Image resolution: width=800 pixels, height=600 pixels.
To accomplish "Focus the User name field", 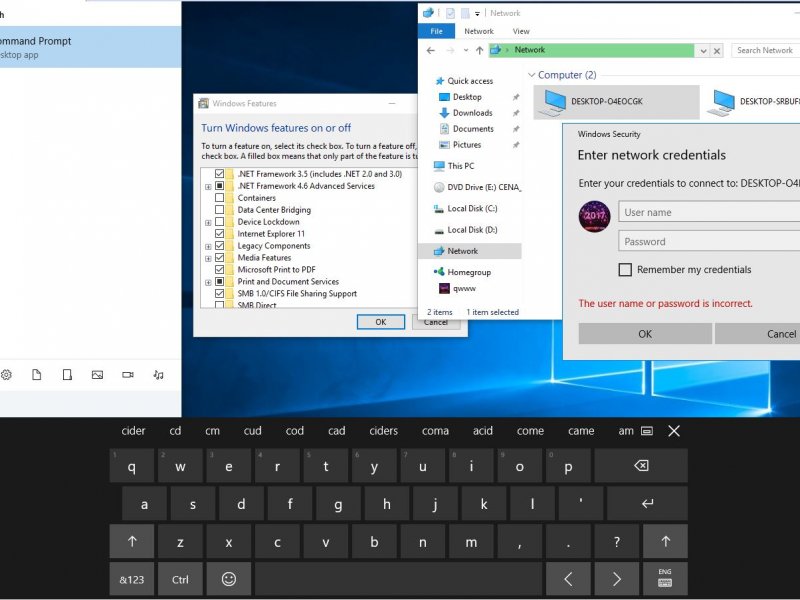I will [x=709, y=212].
